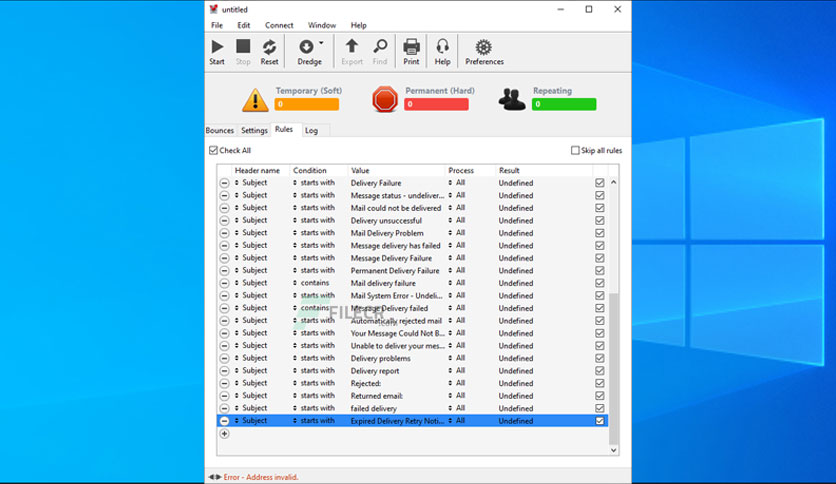This screenshot has height=484, width=836.
Task: Open the Help menu in menu bar
Action: [358, 25]
